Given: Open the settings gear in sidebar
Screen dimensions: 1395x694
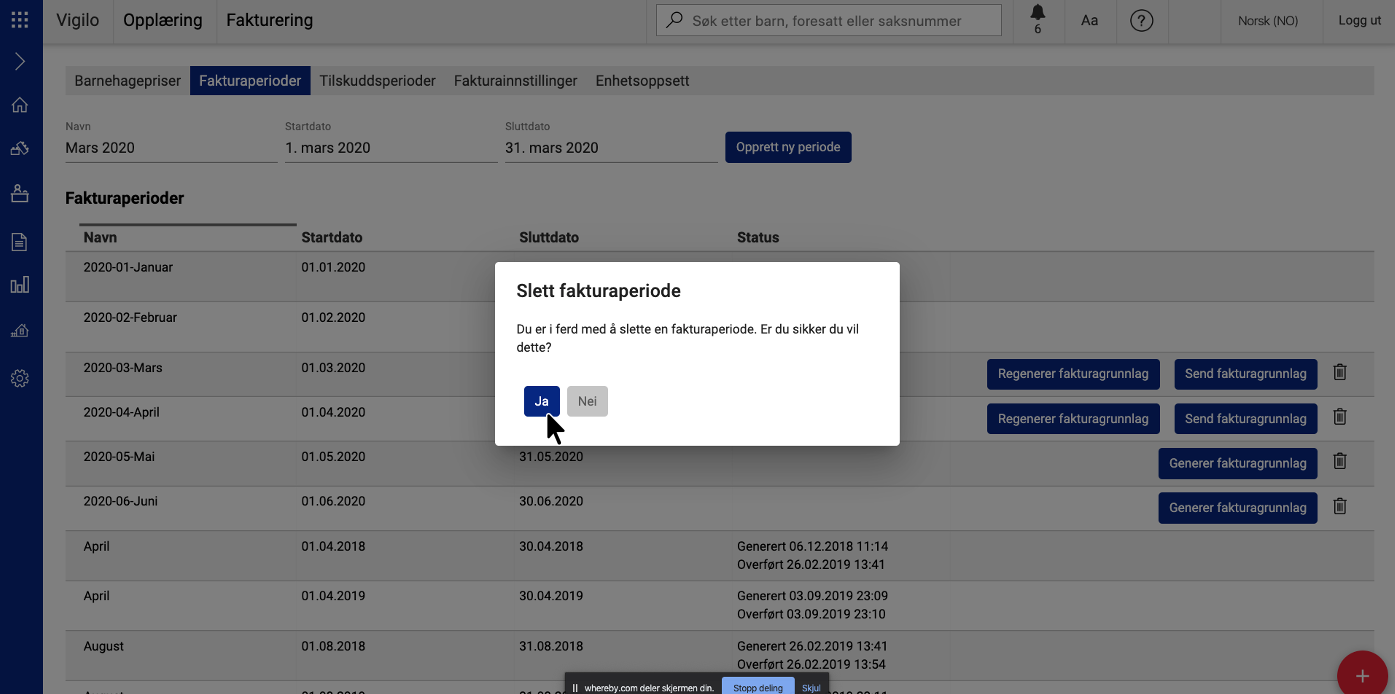Looking at the screenshot, I should tap(20, 379).
